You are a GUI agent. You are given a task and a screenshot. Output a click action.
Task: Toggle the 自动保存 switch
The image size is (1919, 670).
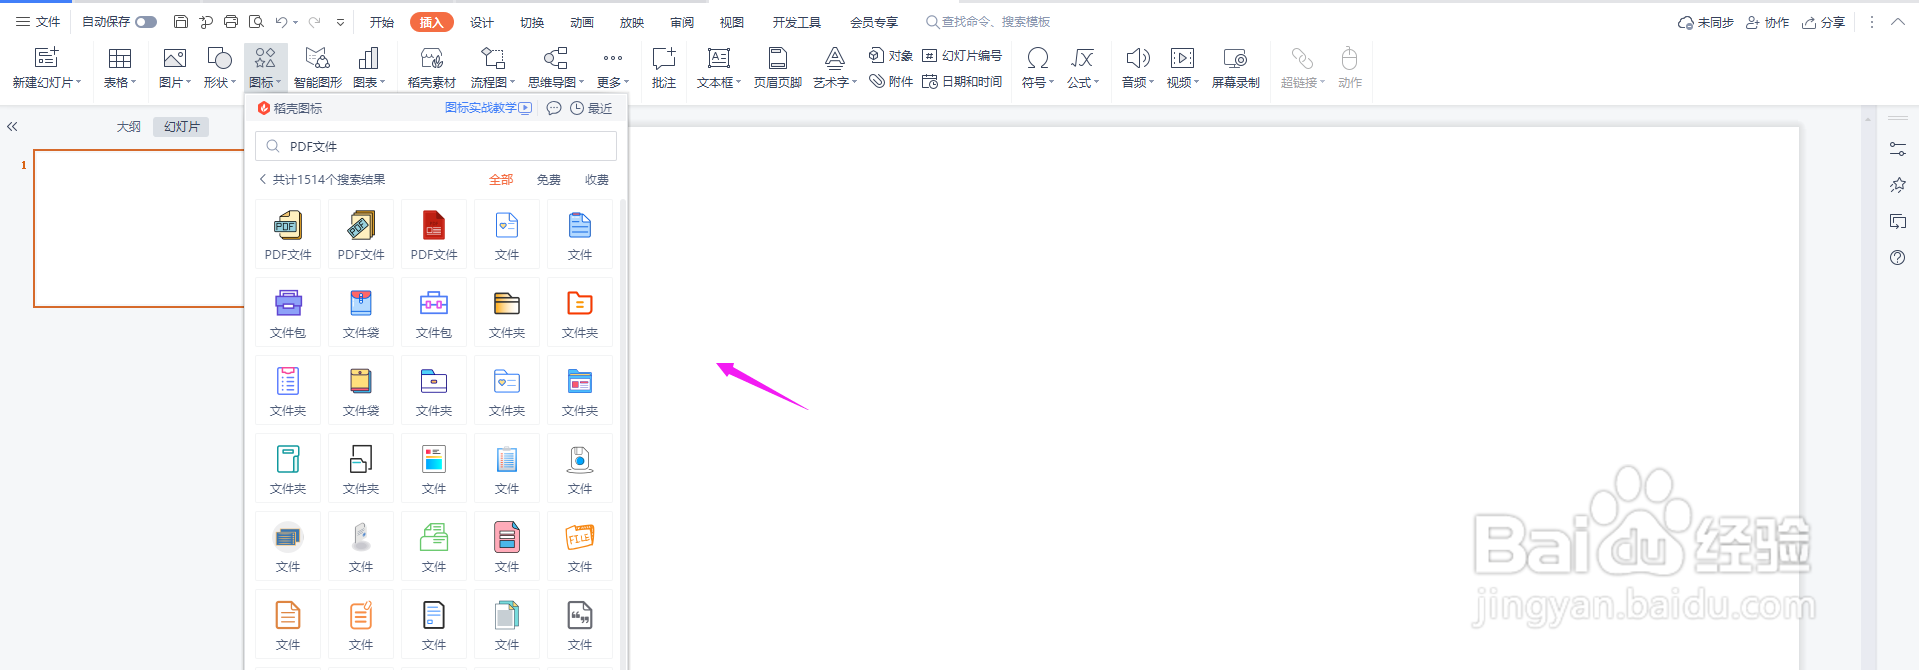[146, 22]
